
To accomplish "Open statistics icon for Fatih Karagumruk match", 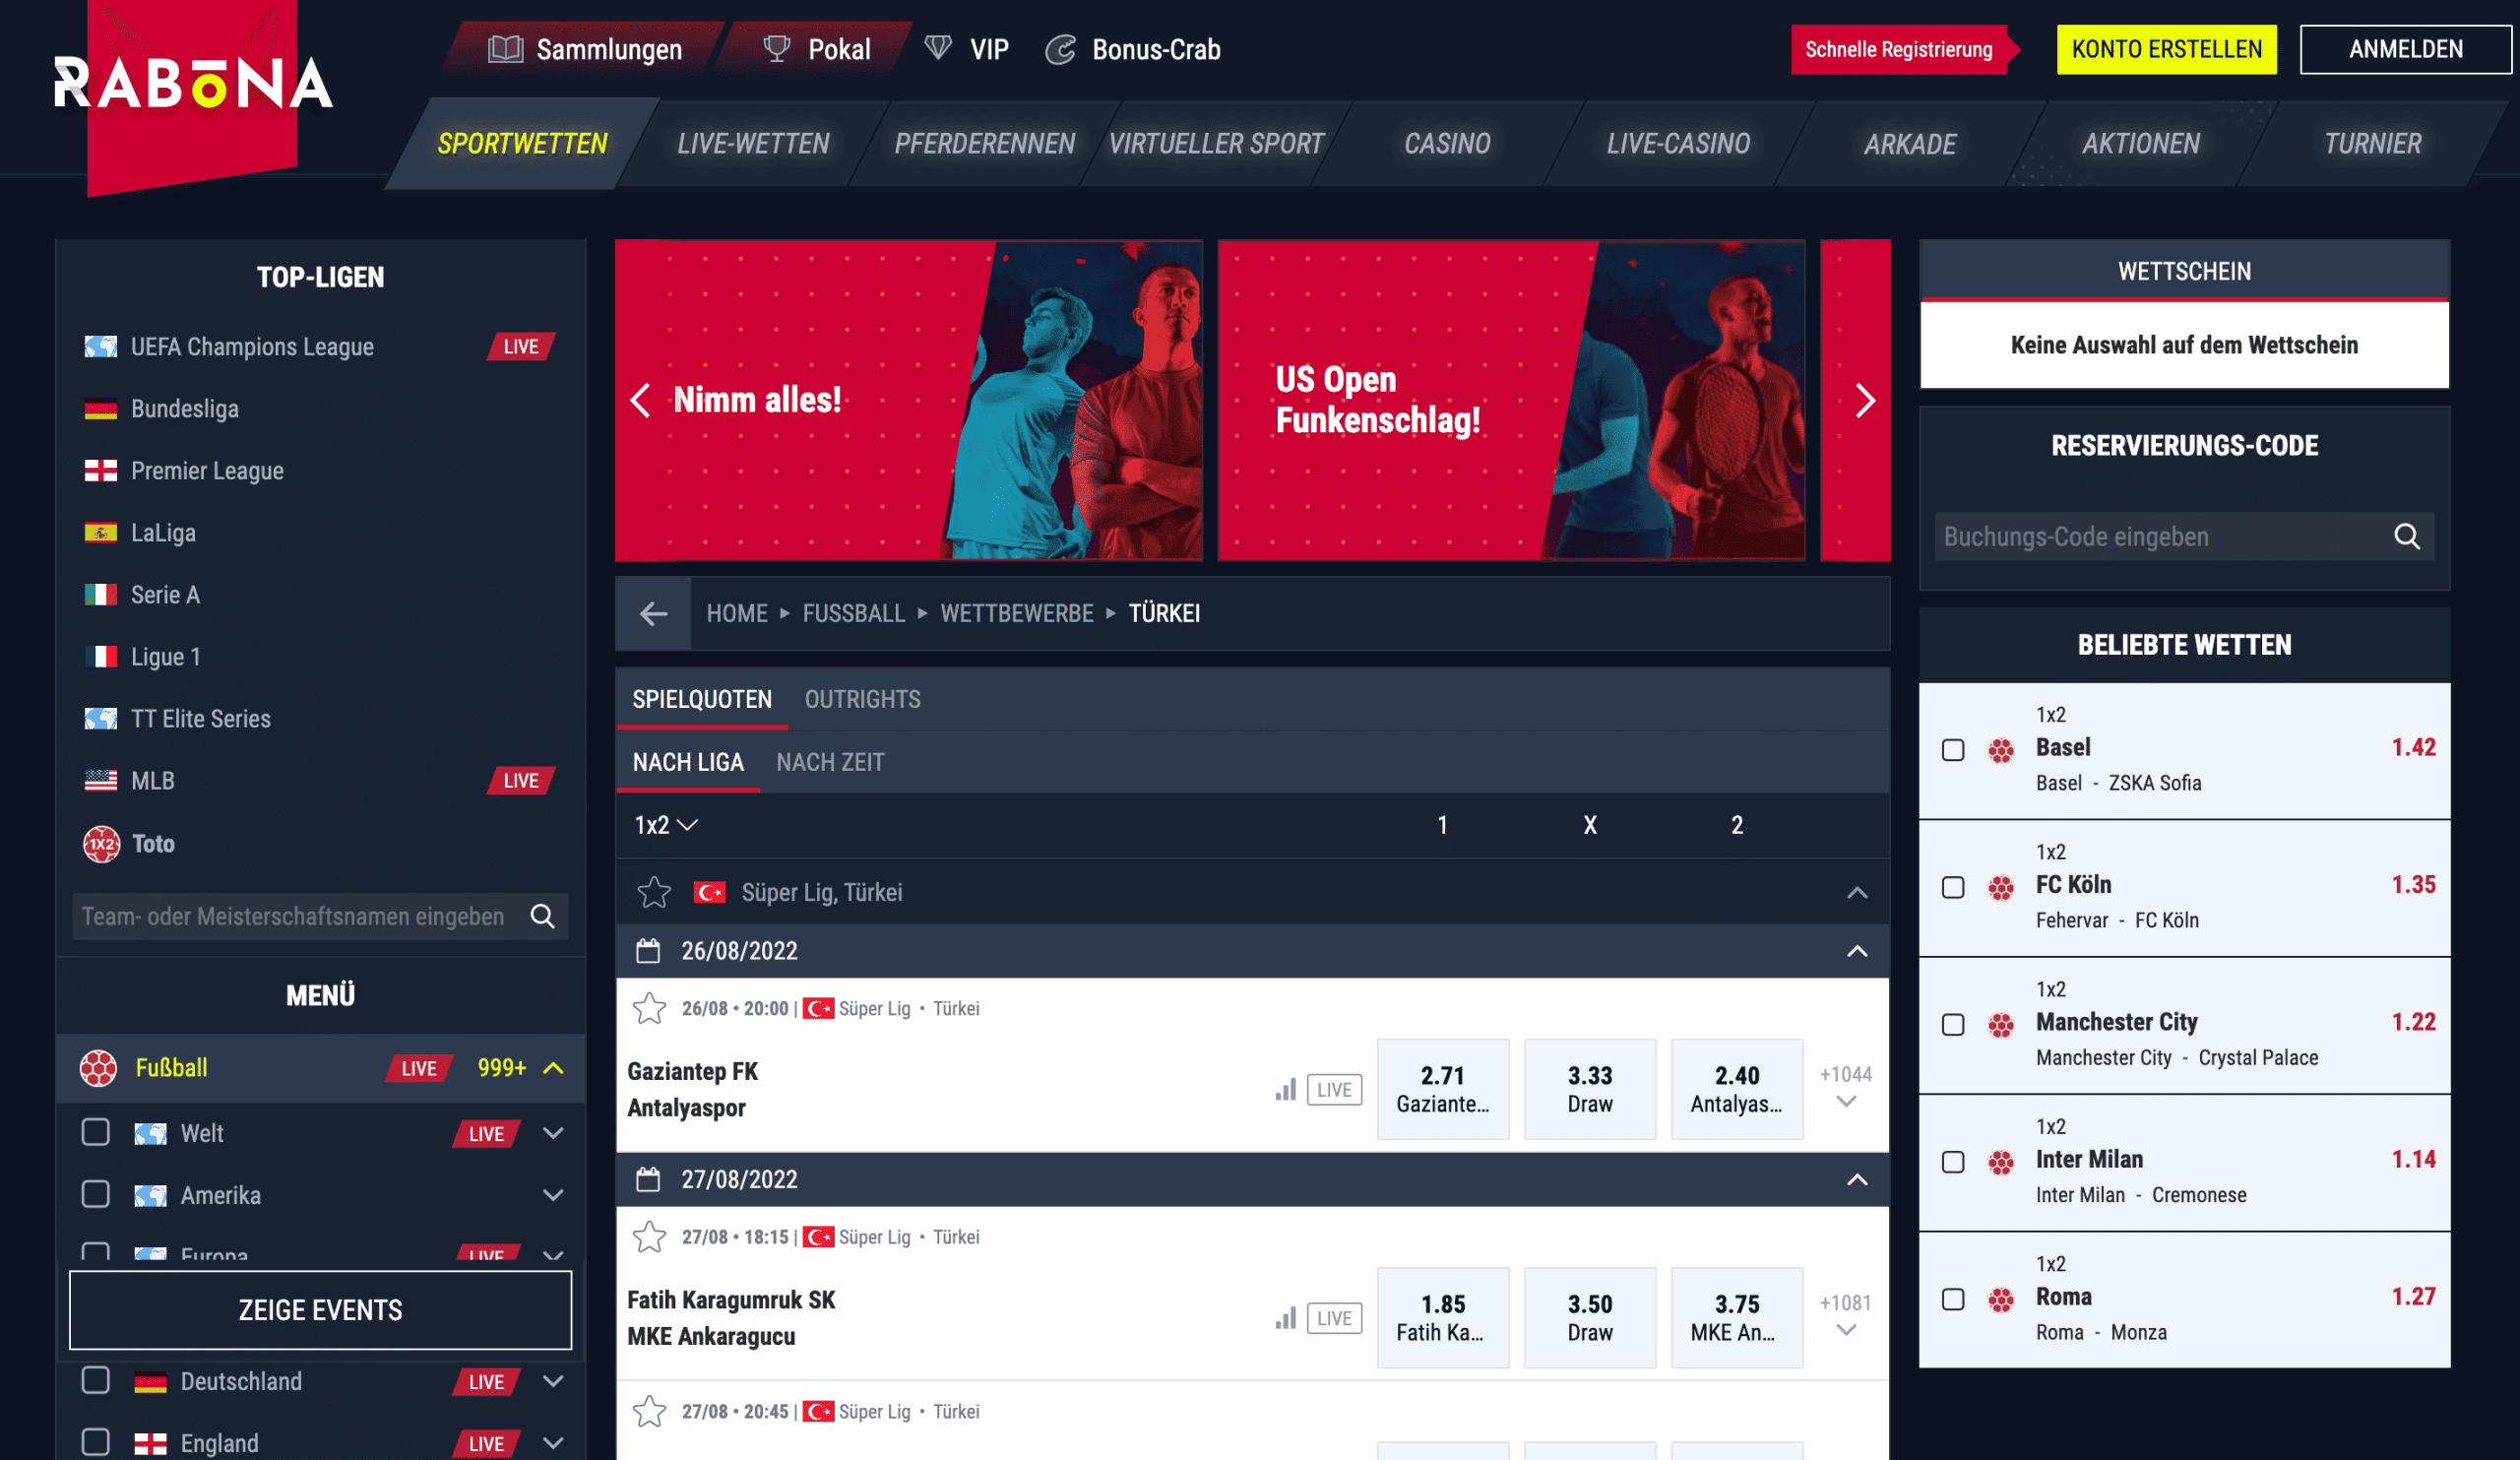I will click(1285, 1318).
